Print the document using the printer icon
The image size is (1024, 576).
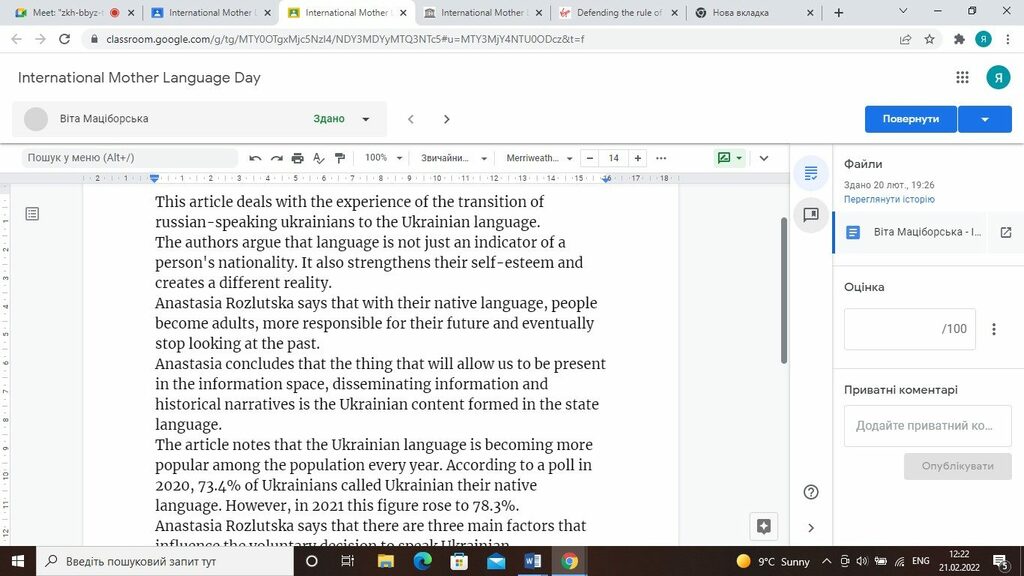[297, 158]
